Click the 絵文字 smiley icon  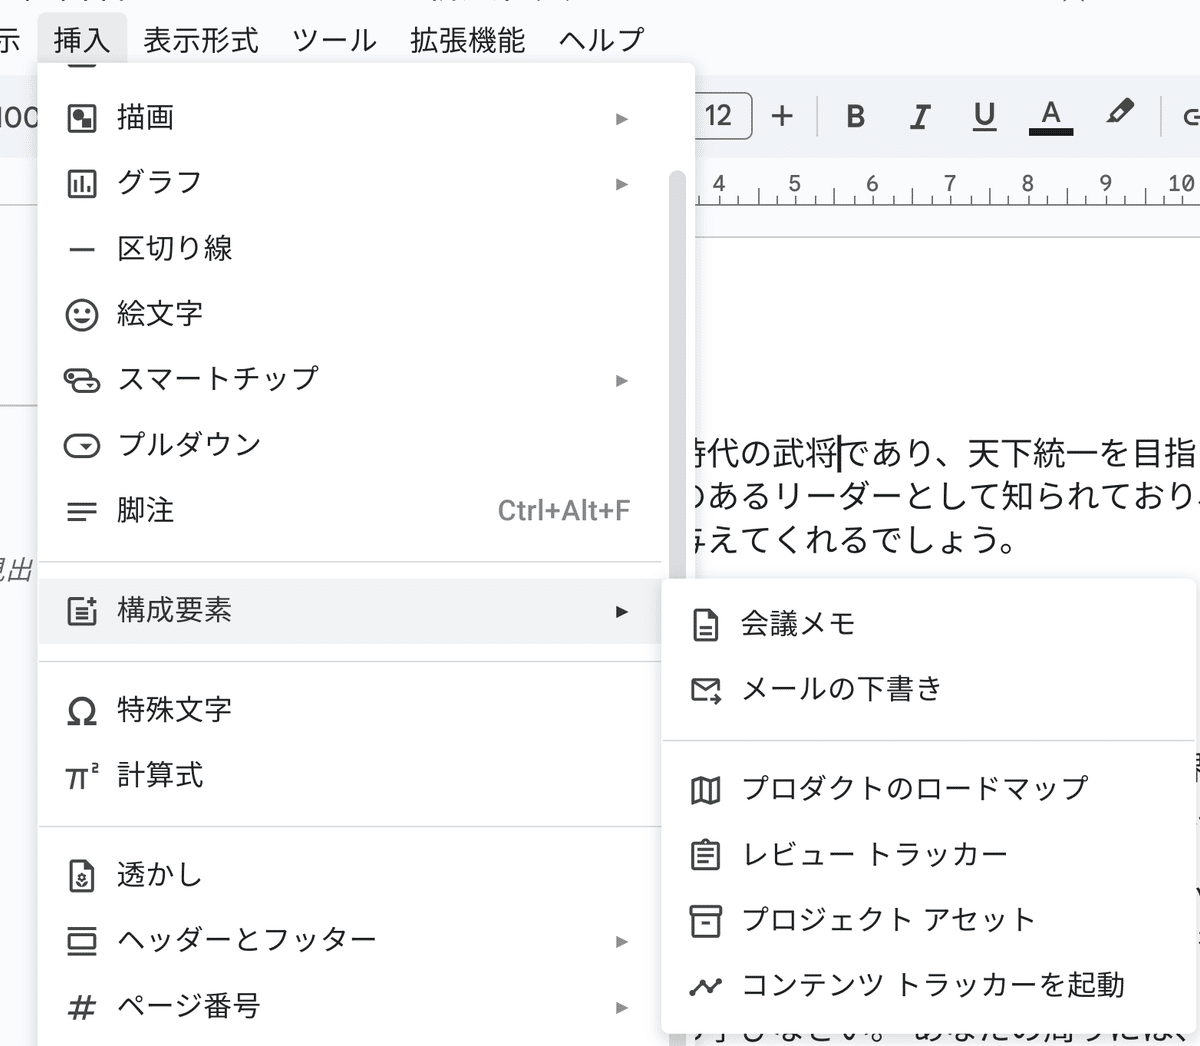point(82,315)
